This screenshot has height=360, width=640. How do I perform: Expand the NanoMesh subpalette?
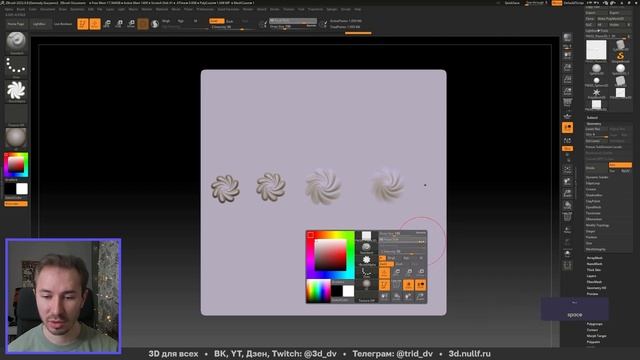coord(594,264)
